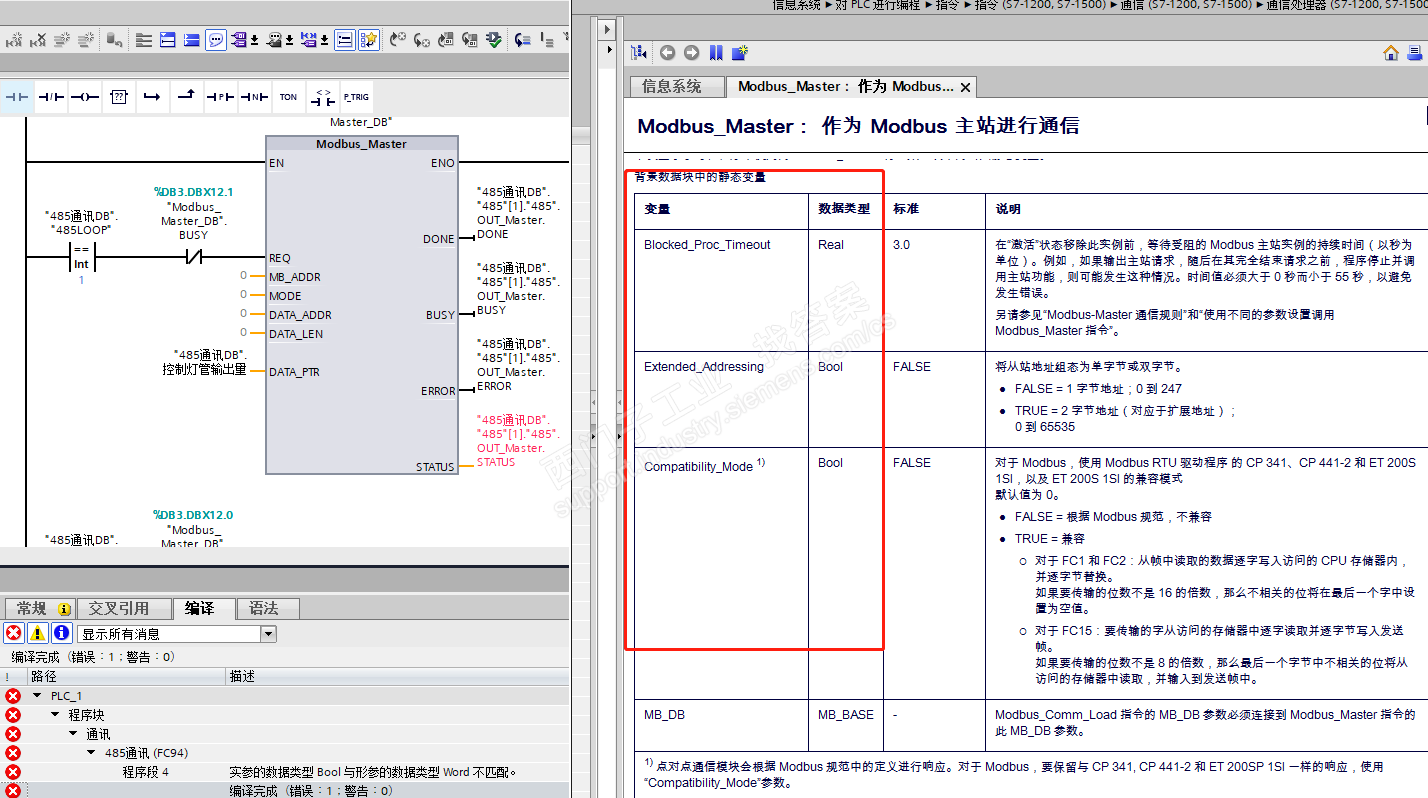Viewport: 1428px width, 798px height.
Task: Click the REQ input pin label
Action: click(x=280, y=258)
